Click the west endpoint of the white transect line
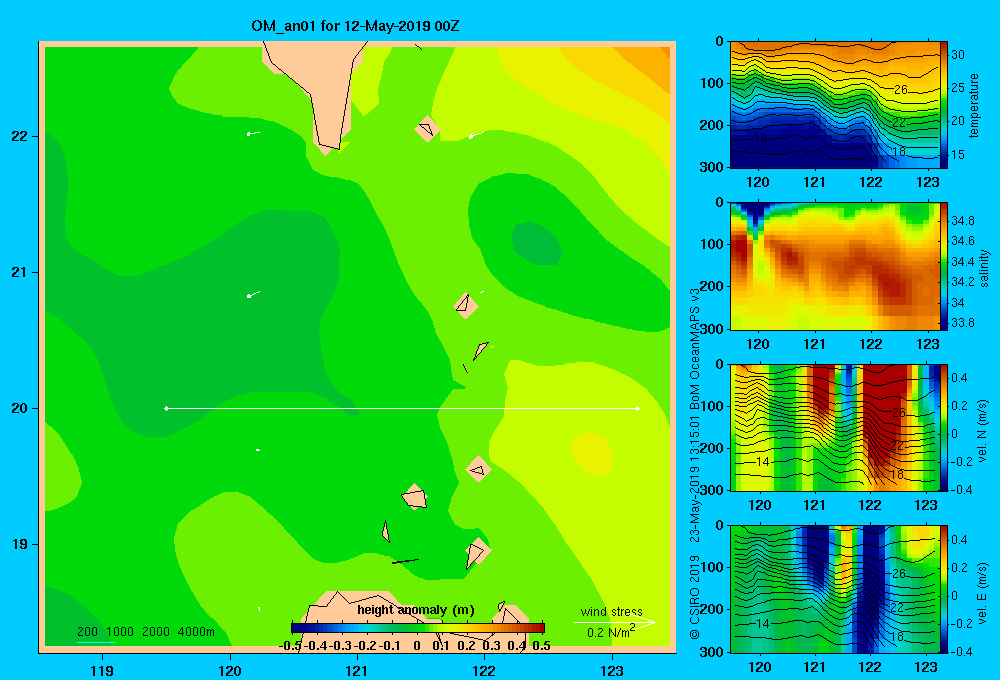Viewport: 1000px width, 680px height. point(166,408)
